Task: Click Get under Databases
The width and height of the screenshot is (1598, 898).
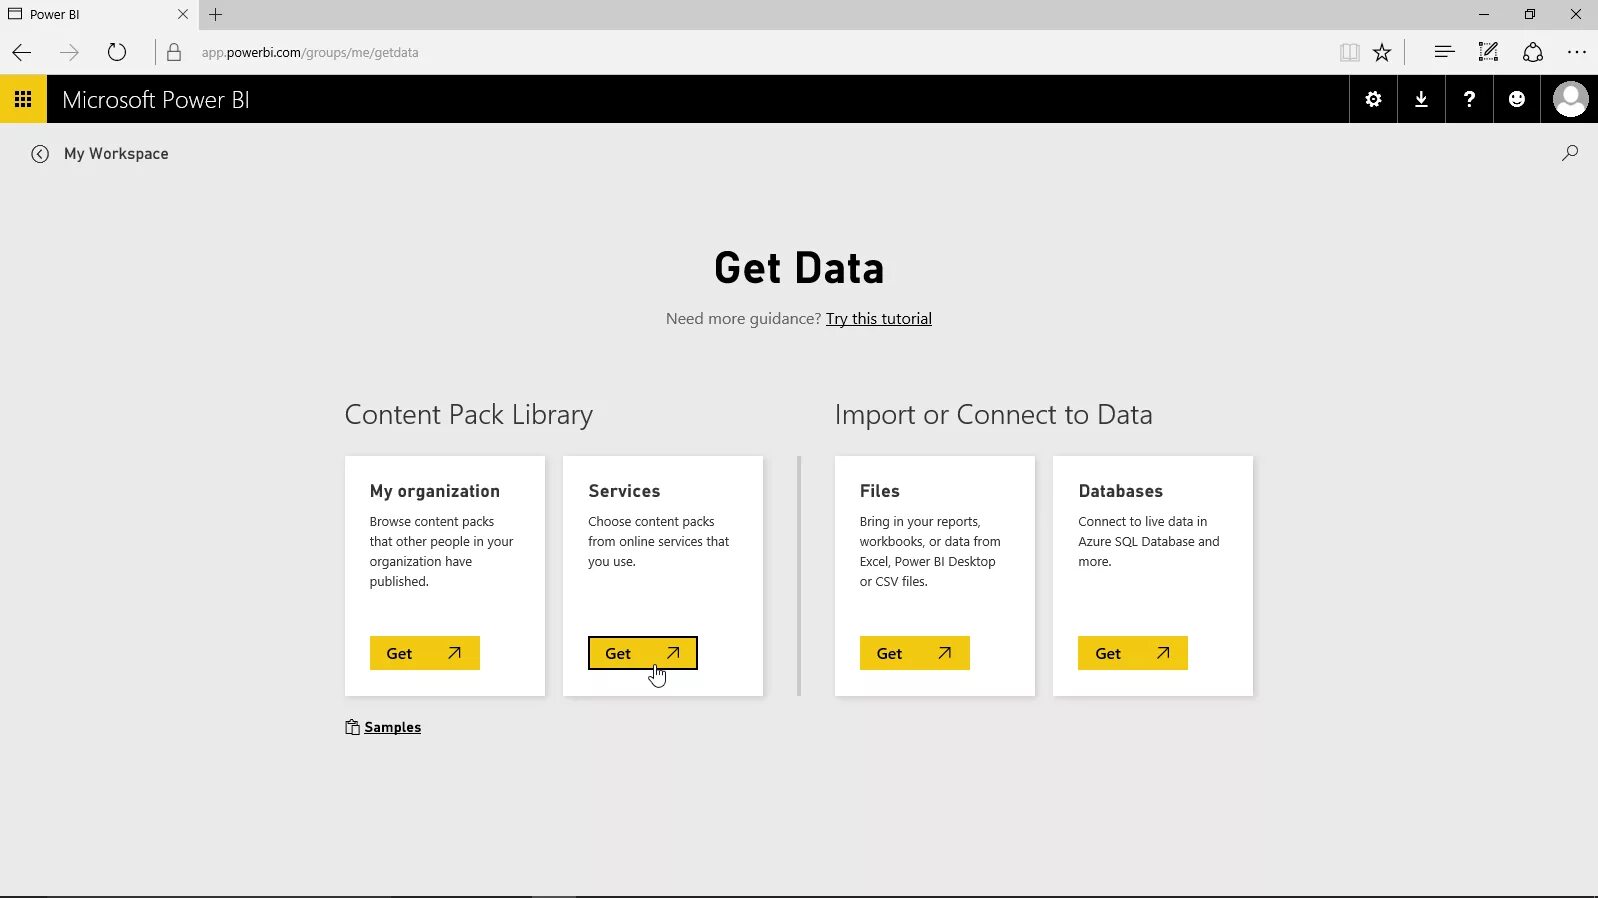Action: click(x=1133, y=653)
